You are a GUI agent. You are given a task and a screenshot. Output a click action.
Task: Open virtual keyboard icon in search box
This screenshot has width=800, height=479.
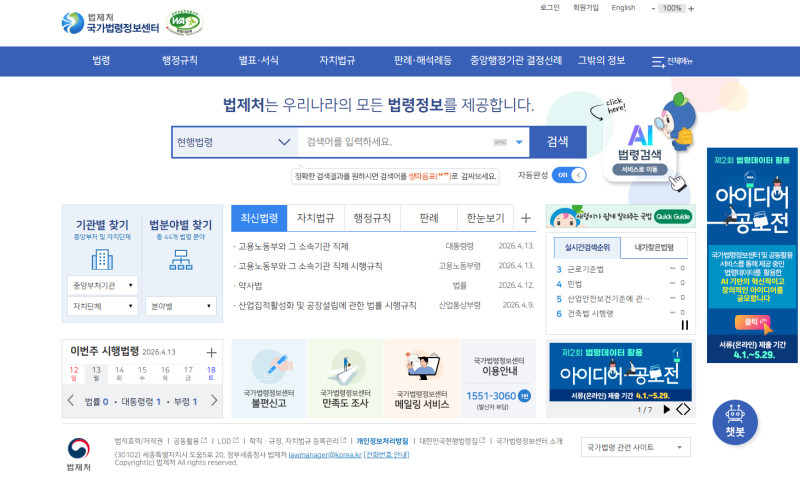point(500,142)
